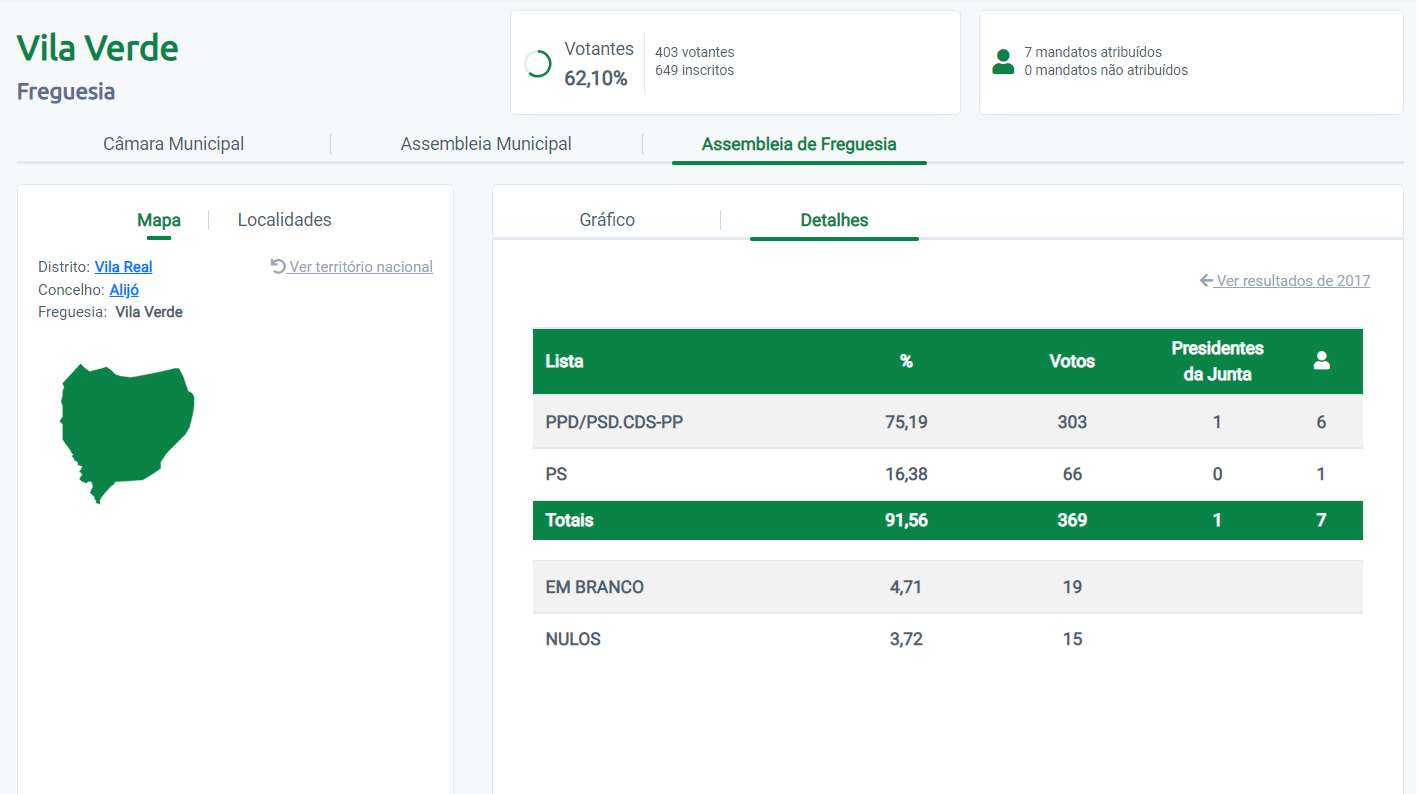
Task: Show the Localidades list tab
Action: [284, 220]
